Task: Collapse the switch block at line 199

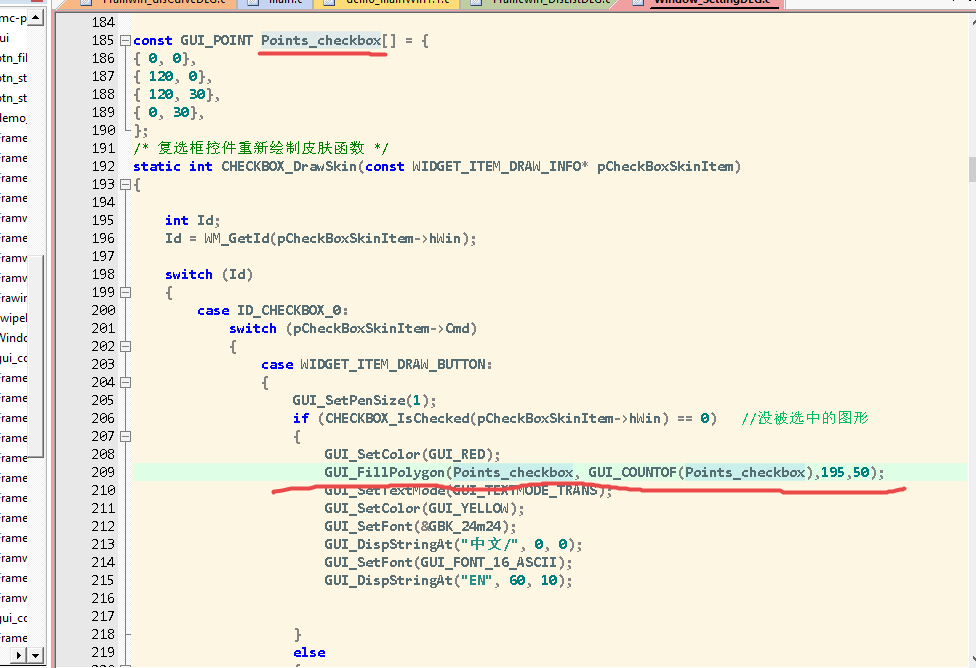Action: coord(124,293)
